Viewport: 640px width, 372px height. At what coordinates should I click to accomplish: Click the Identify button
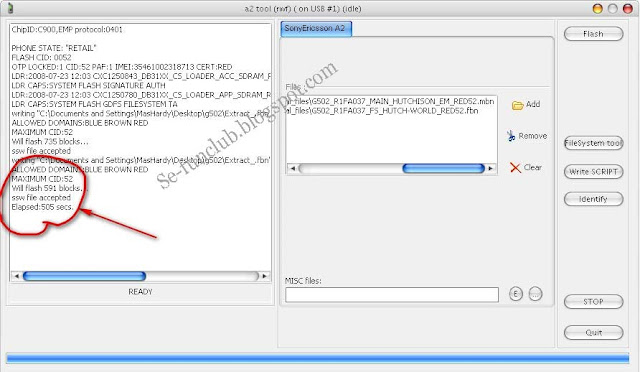[x=593, y=199]
